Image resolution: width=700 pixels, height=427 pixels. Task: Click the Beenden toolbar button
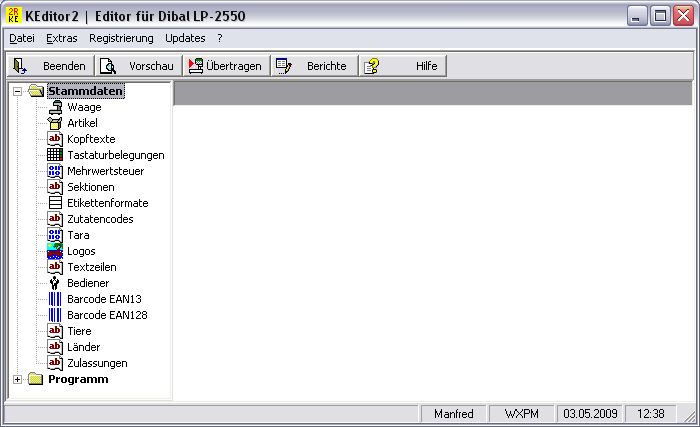coord(50,66)
